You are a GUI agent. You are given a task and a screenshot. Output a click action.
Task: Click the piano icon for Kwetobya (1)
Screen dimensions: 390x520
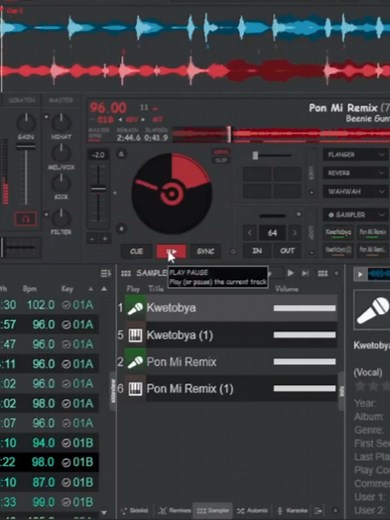(x=135, y=335)
